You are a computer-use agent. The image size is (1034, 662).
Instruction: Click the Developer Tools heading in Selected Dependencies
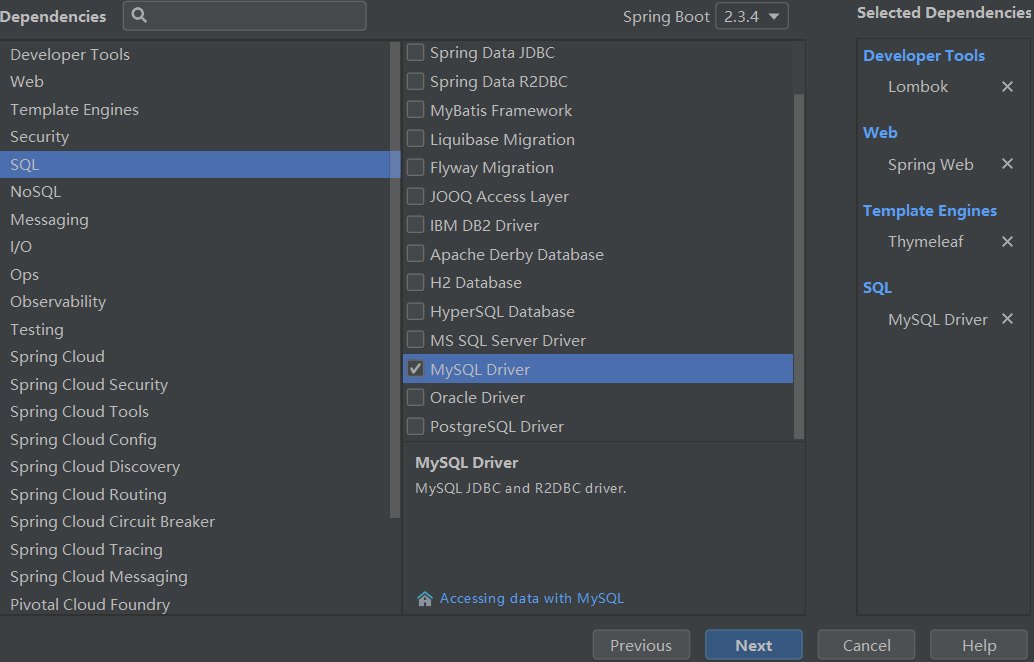(924, 55)
